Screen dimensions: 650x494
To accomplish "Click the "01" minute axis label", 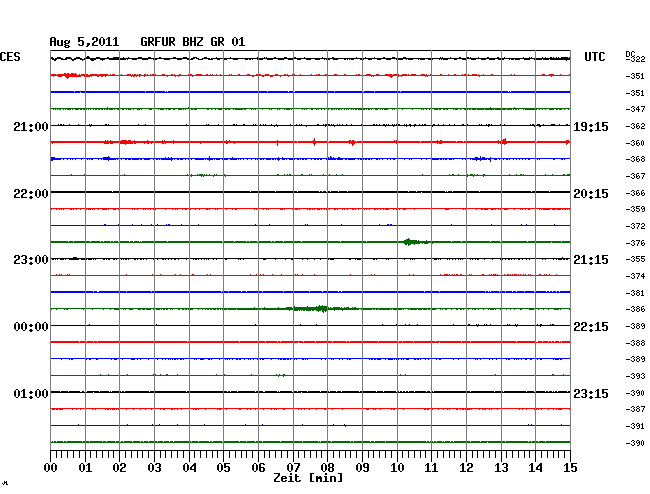I will pyautogui.click(x=85, y=468).
